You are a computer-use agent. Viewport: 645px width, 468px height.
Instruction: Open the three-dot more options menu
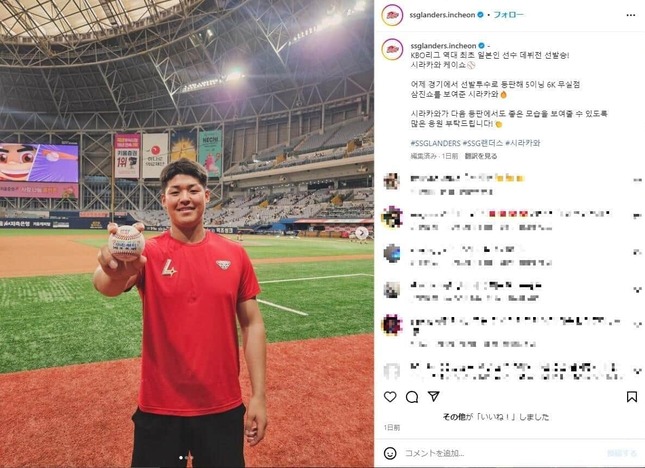pyautogui.click(x=631, y=15)
